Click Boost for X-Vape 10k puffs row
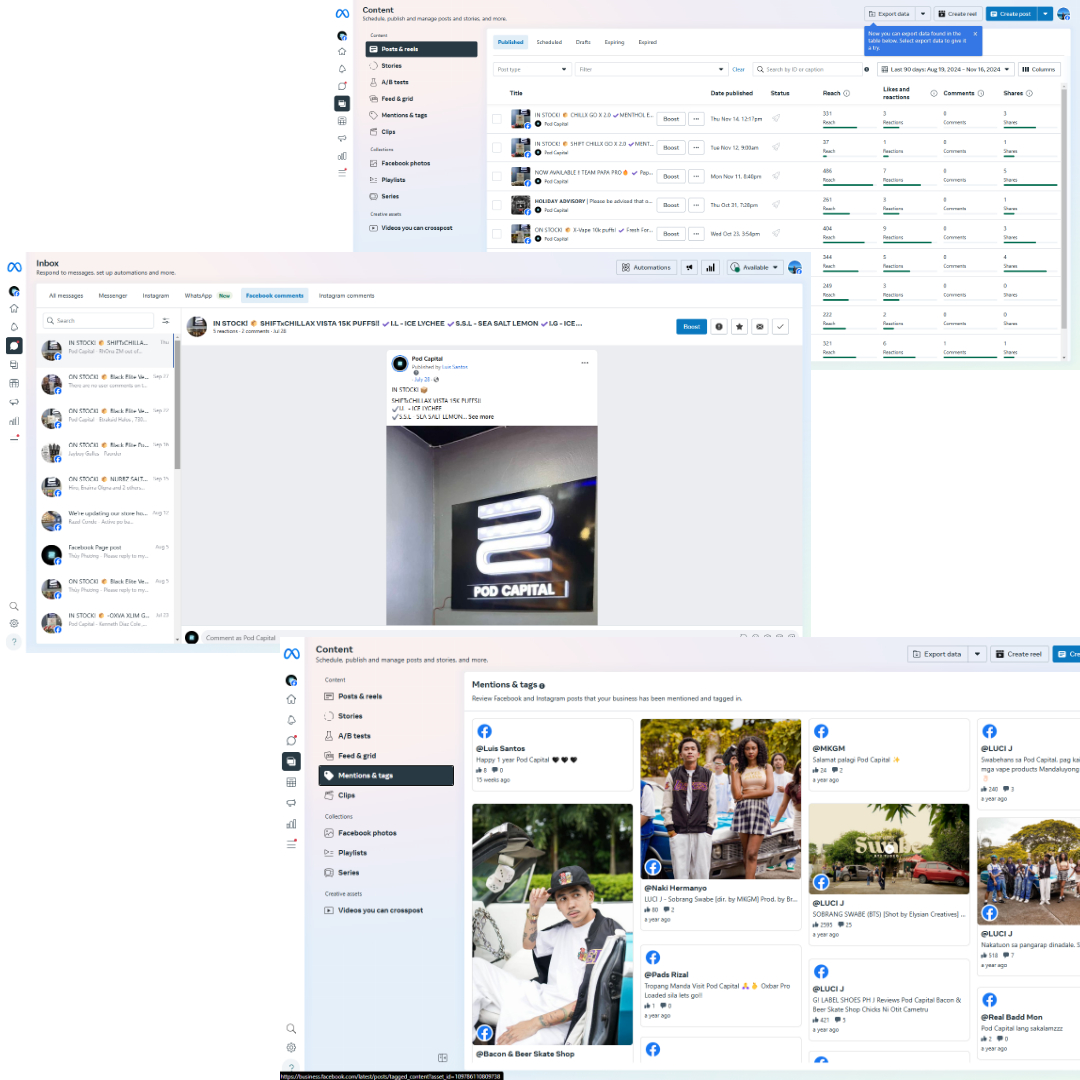This screenshot has width=1080, height=1080. tap(671, 234)
